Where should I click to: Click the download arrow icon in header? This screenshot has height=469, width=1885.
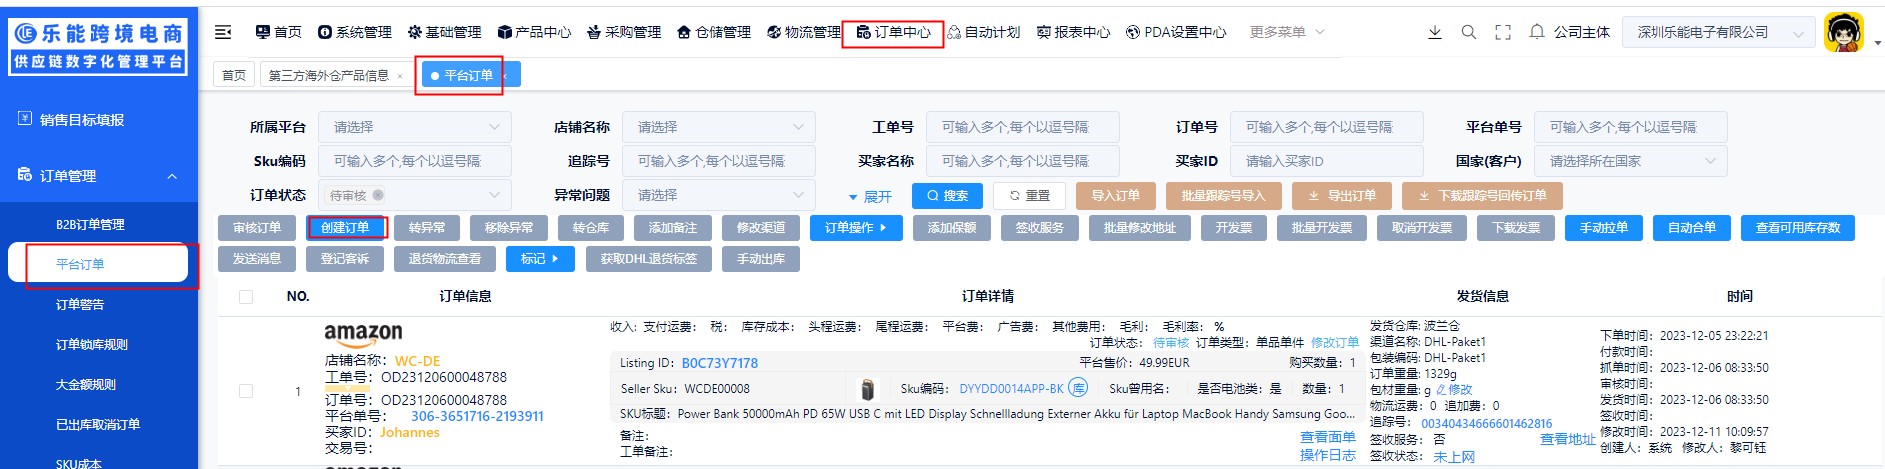tap(1434, 32)
